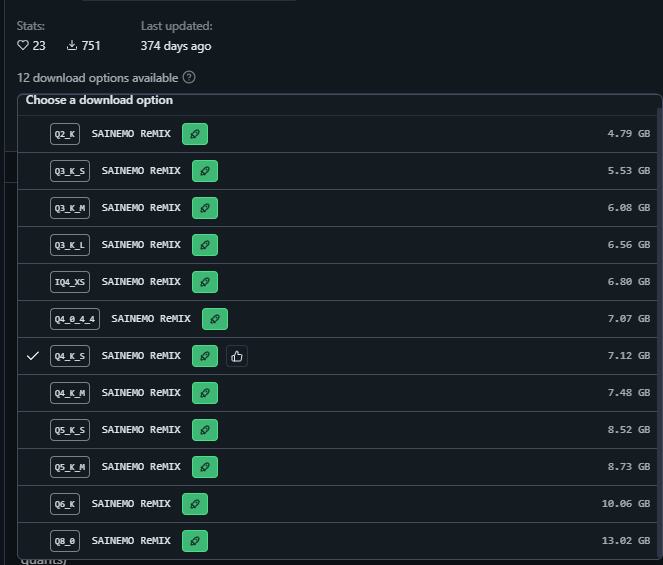The width and height of the screenshot is (663, 565).
Task: Click the download list vertical scrollbar
Action: pos(658,300)
